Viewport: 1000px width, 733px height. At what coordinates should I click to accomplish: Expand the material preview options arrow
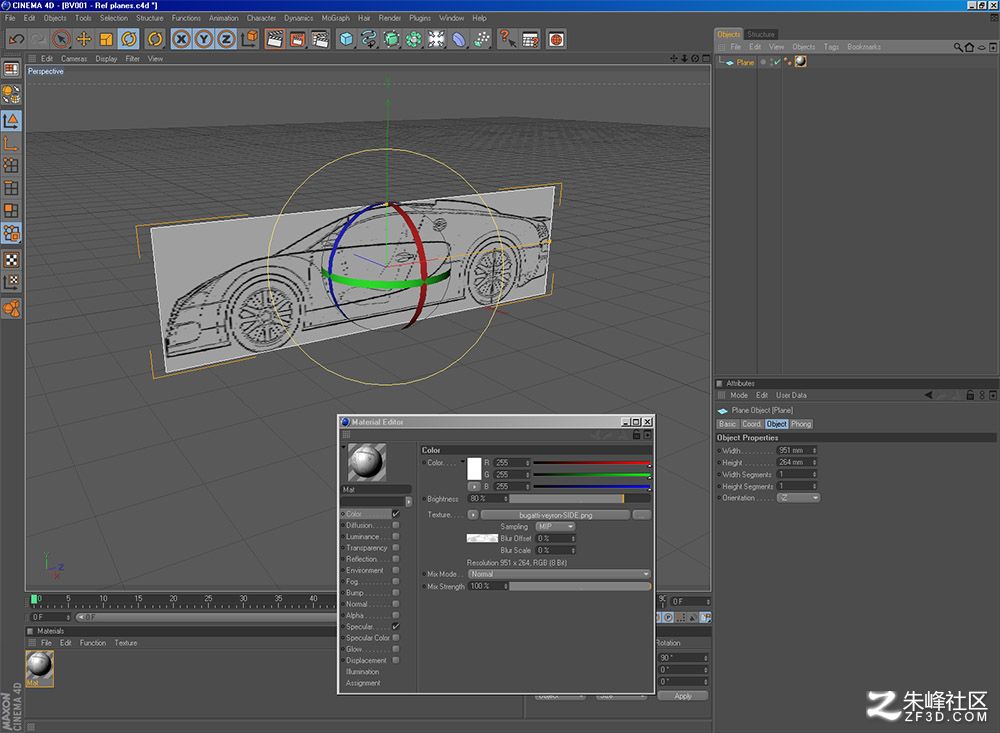tap(344, 447)
